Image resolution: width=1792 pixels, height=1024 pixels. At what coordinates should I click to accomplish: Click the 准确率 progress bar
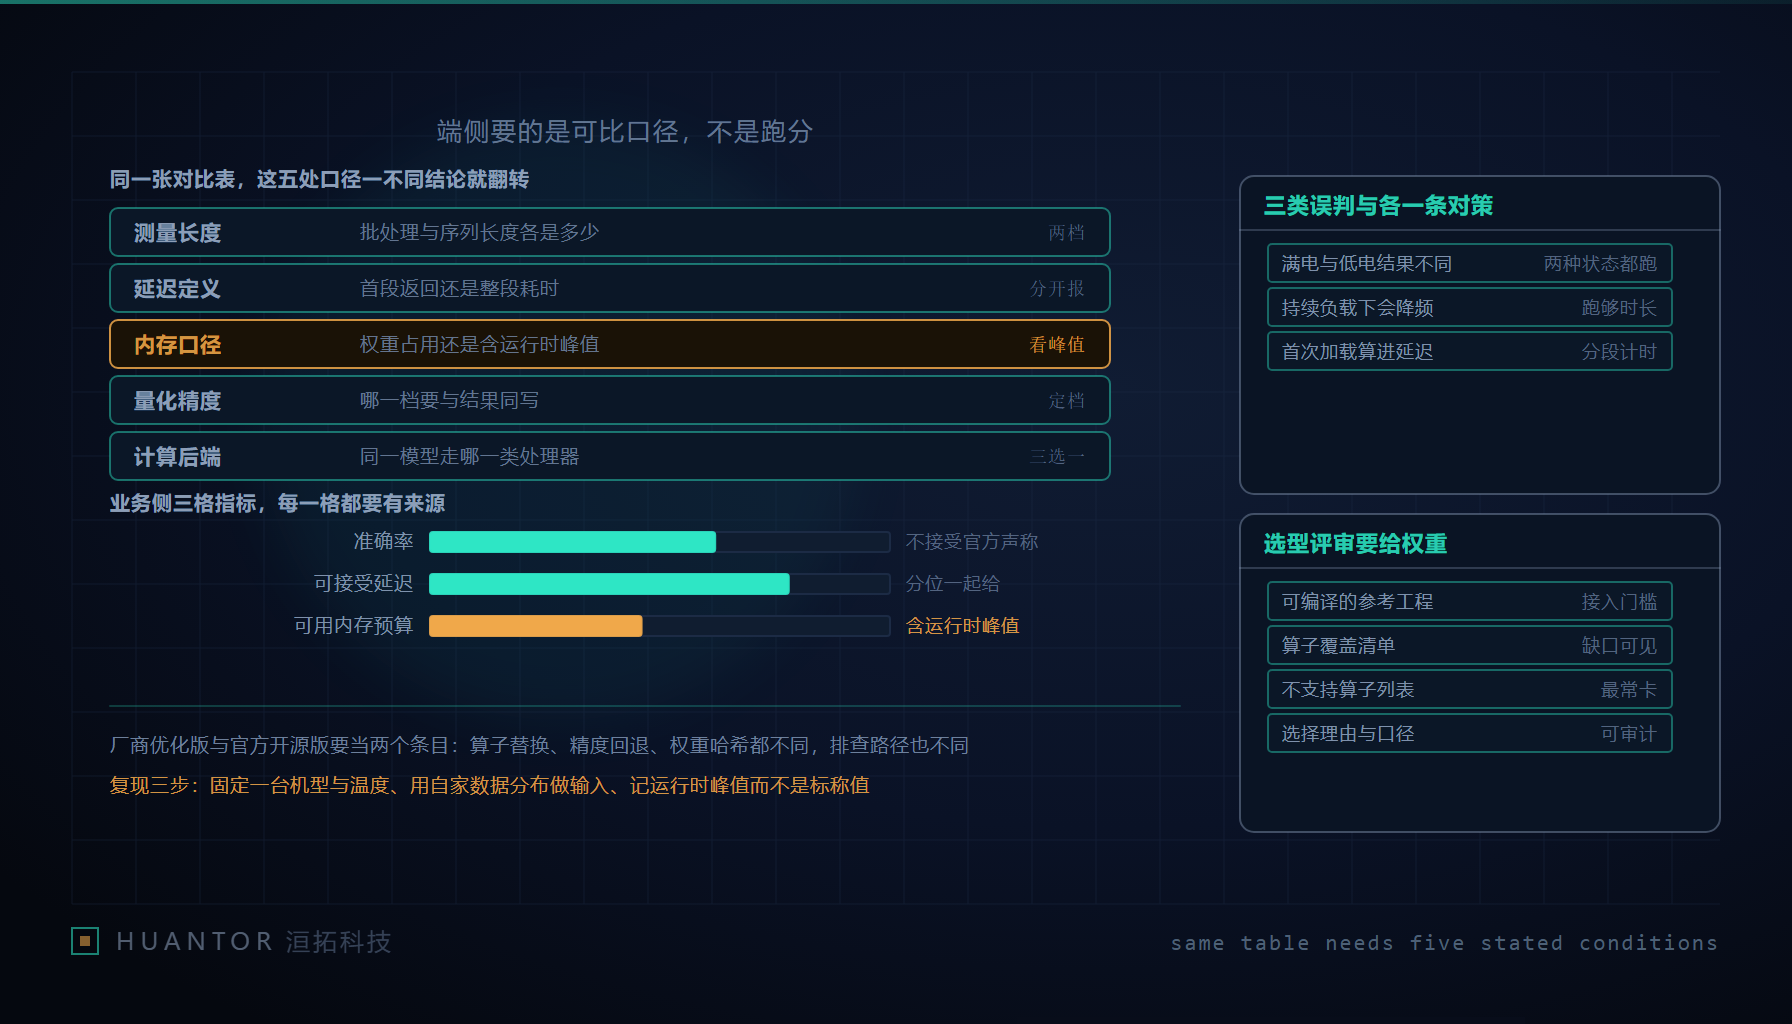coord(659,542)
